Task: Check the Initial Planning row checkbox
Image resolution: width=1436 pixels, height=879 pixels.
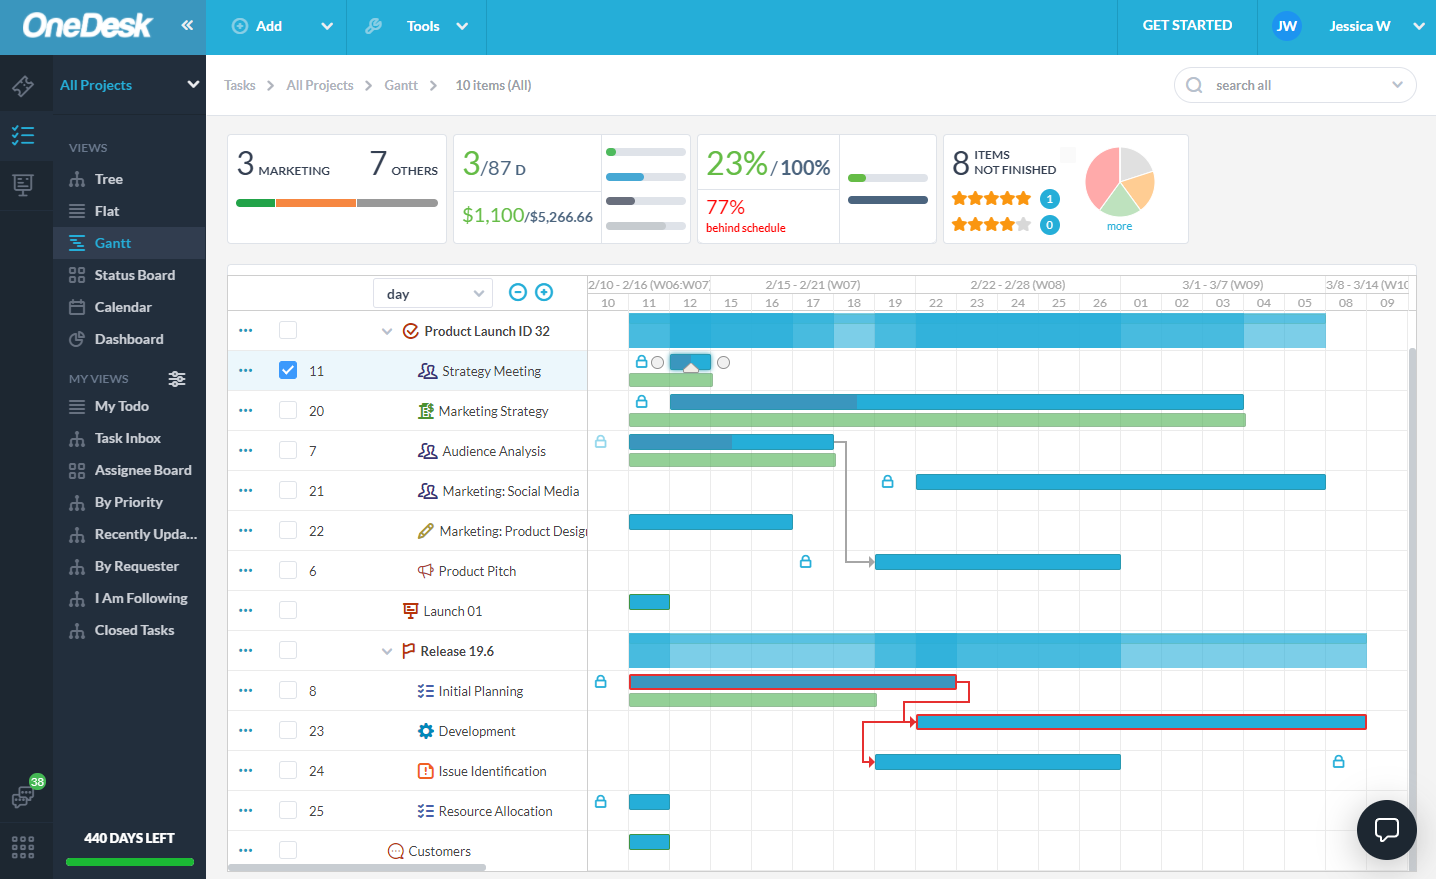Action: tap(288, 690)
